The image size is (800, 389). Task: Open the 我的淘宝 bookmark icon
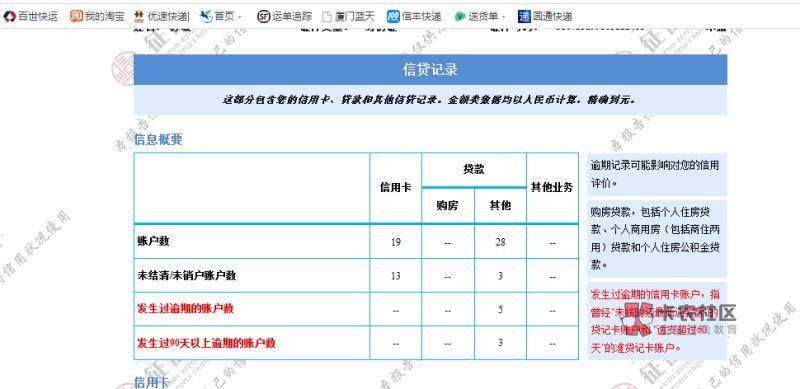(77, 16)
